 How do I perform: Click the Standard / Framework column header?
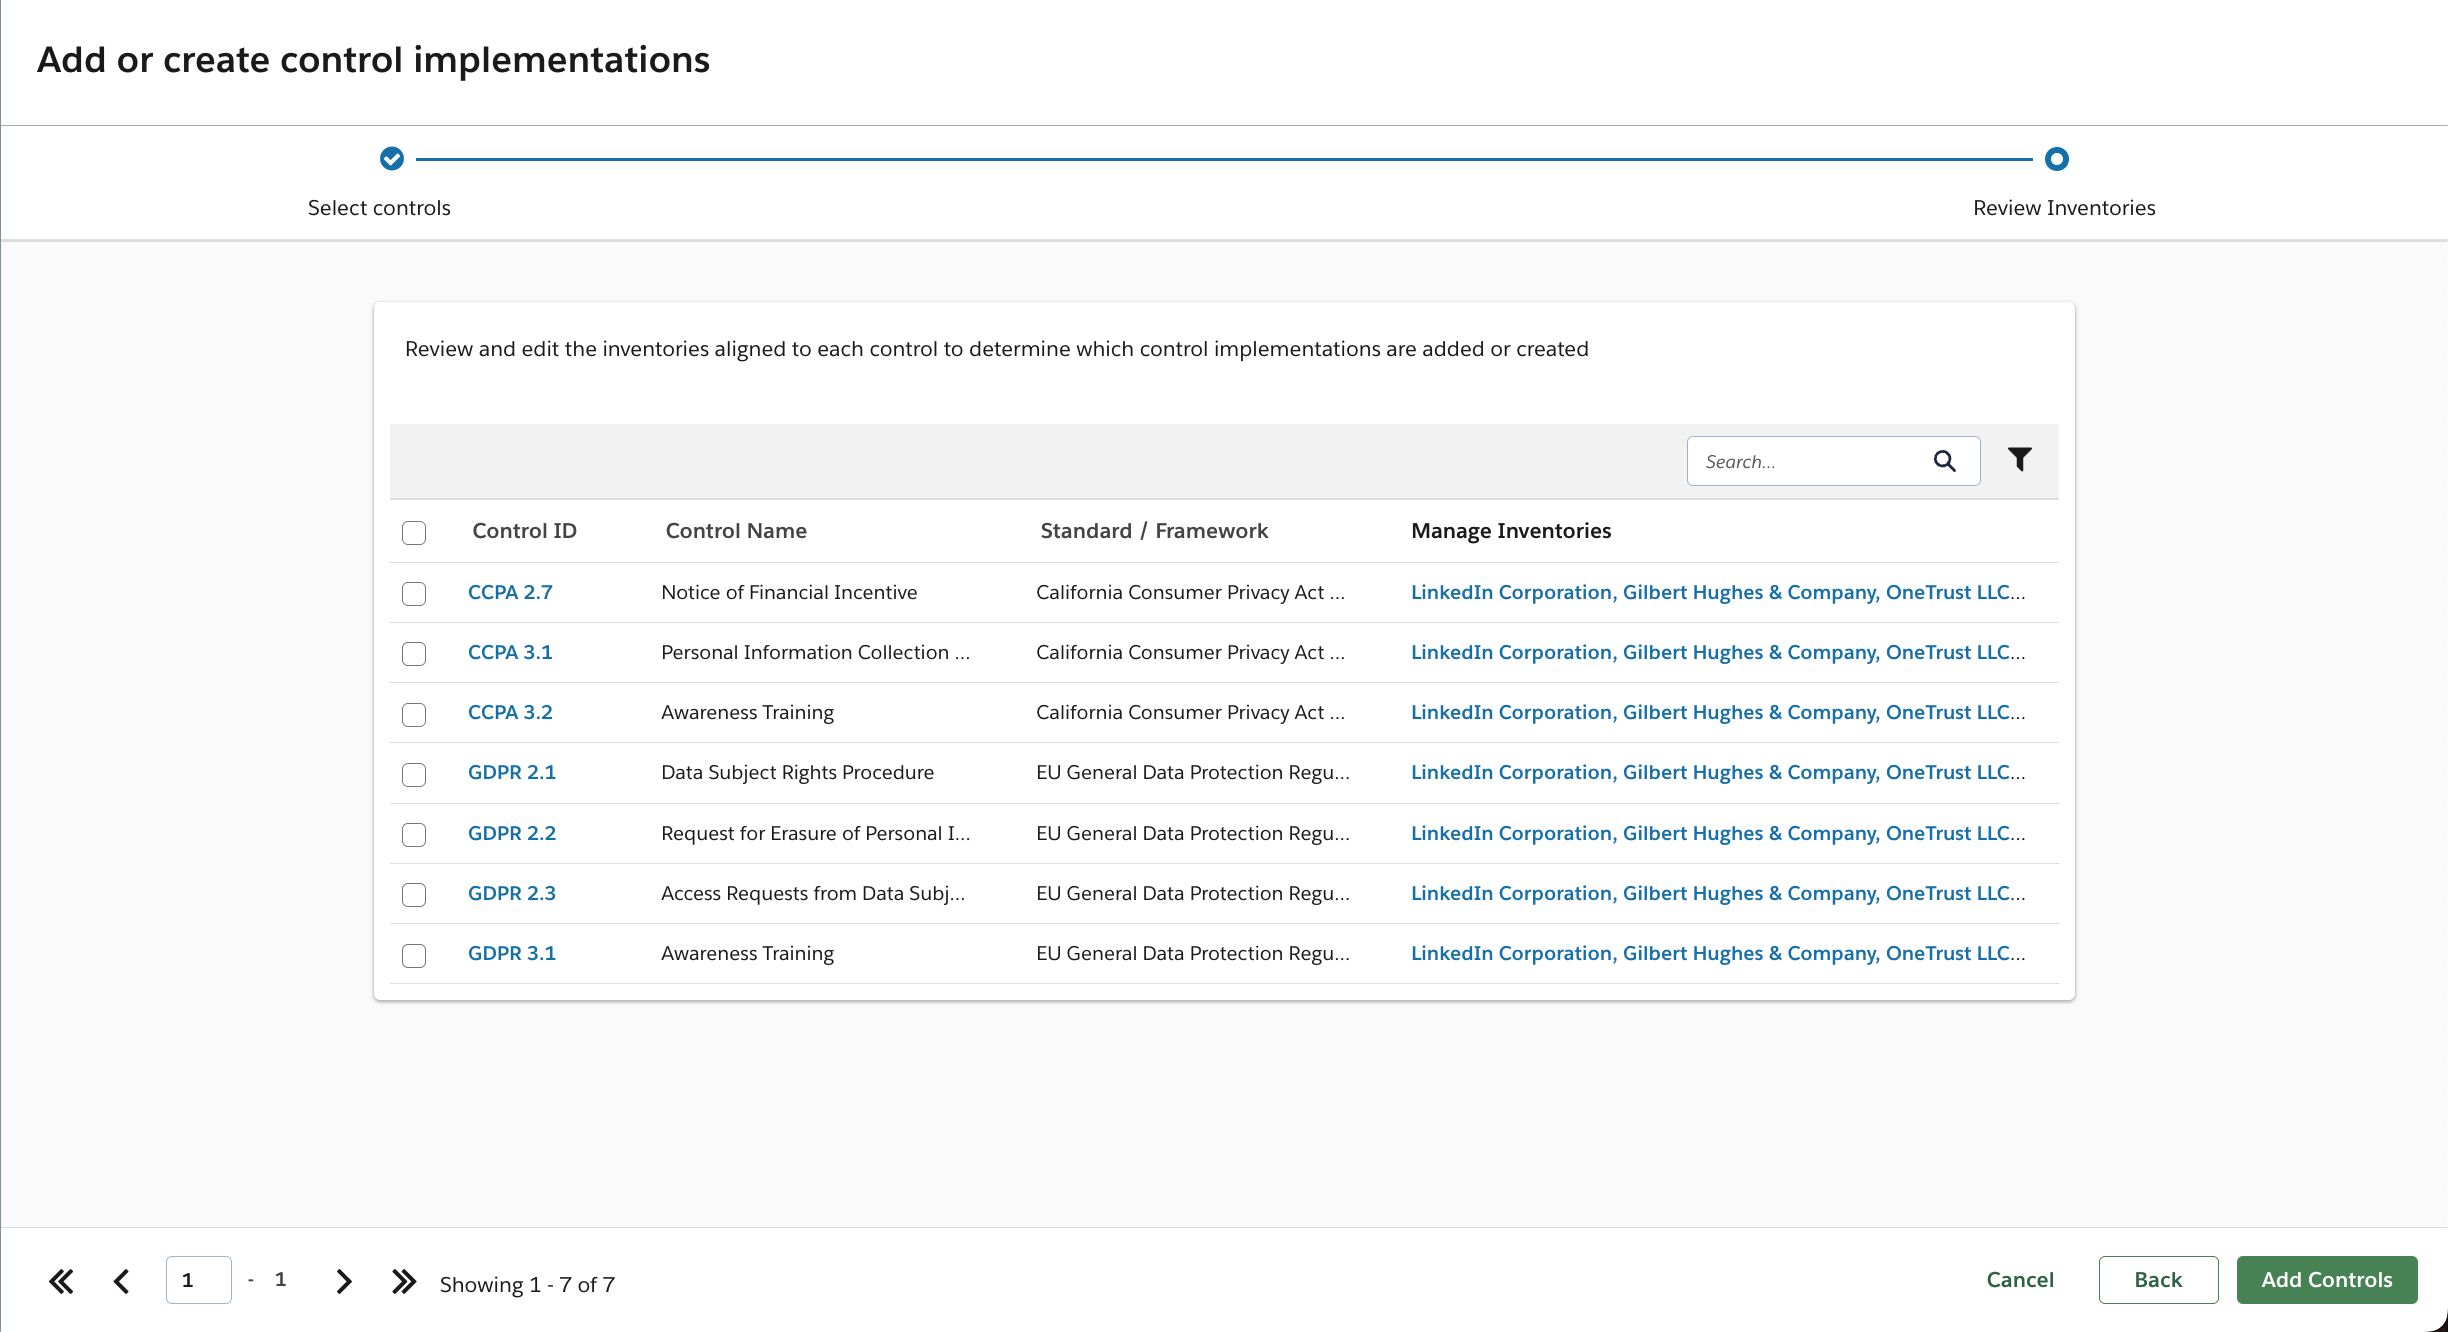tap(1154, 531)
